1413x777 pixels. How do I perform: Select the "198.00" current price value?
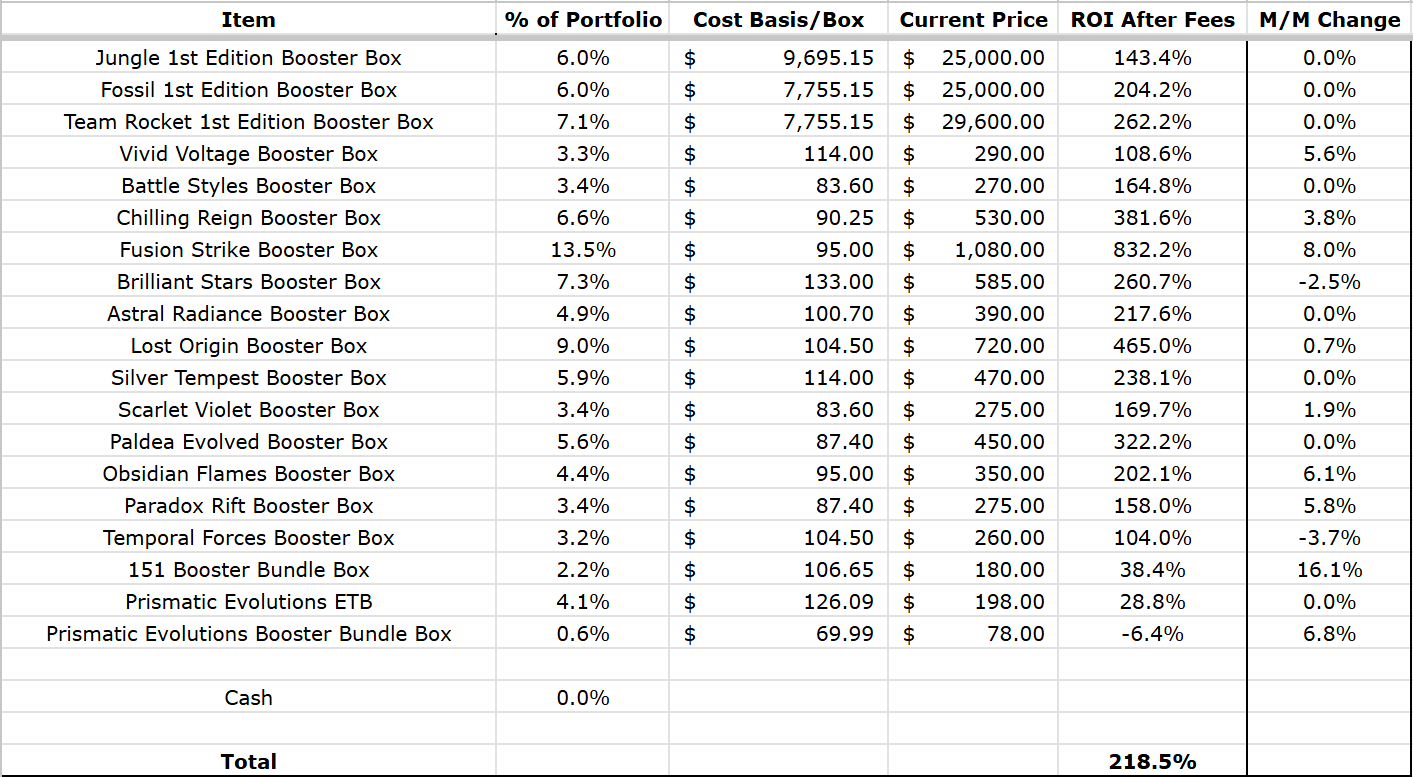click(x=1009, y=602)
